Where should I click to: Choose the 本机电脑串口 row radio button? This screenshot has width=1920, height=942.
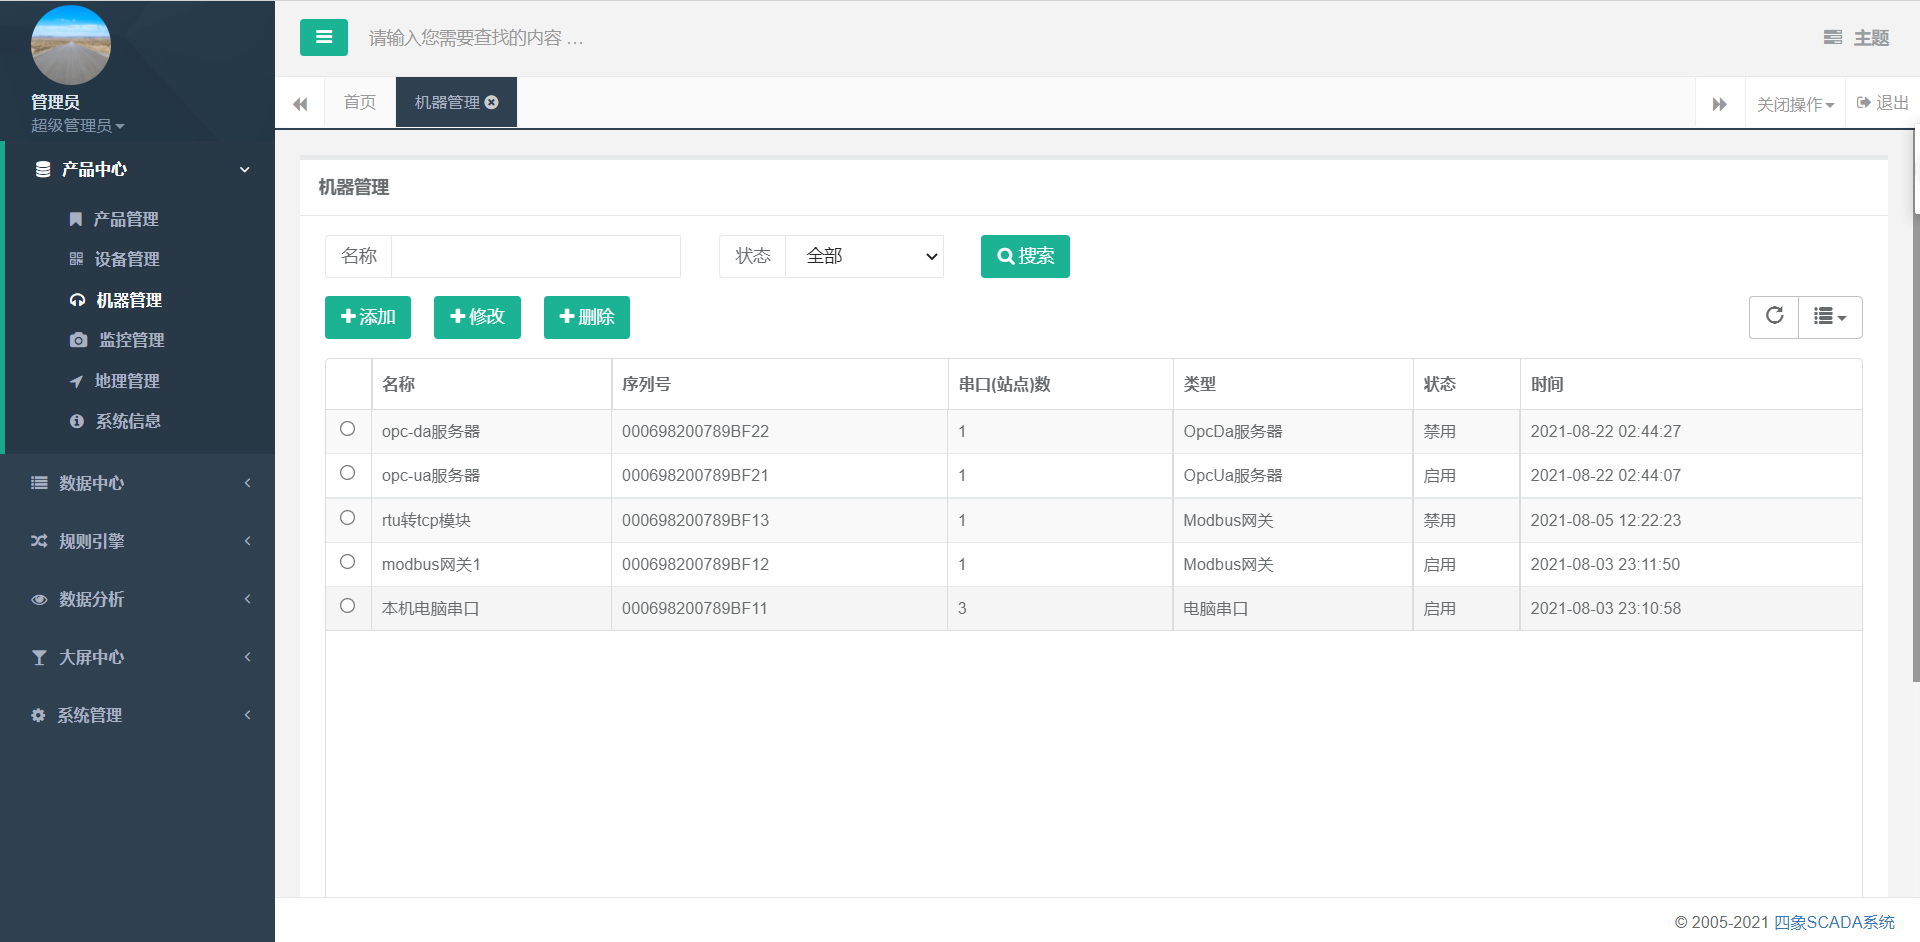coord(347,606)
